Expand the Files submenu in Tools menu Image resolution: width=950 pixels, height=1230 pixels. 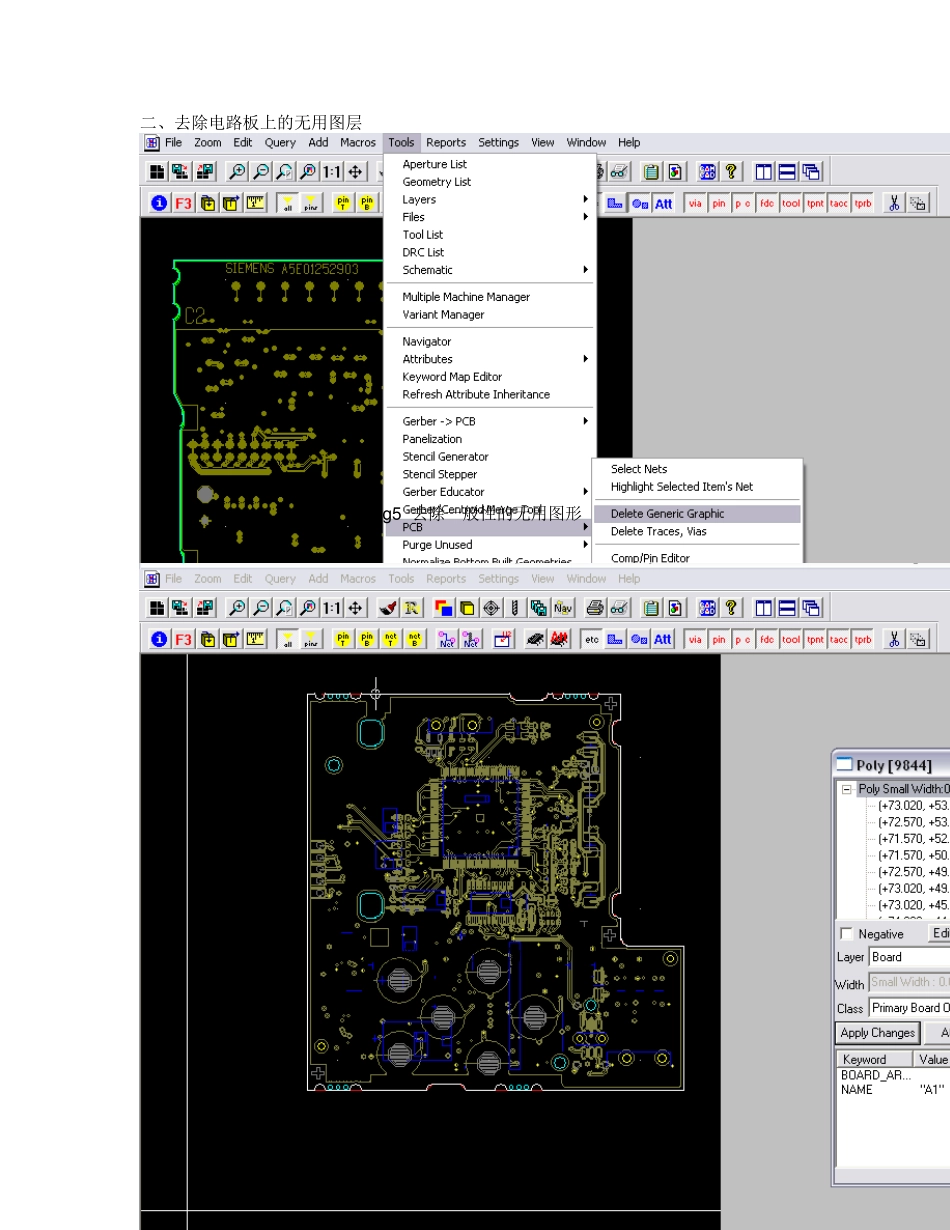[490, 217]
